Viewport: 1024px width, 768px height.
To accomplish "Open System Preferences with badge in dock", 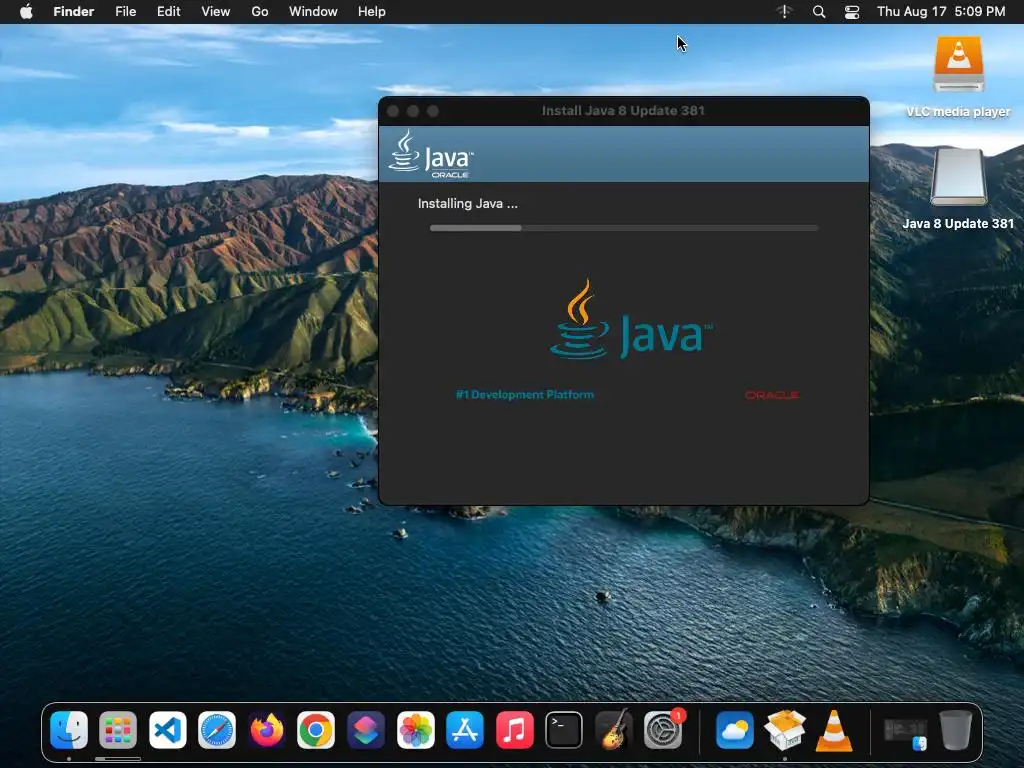I will (x=663, y=730).
